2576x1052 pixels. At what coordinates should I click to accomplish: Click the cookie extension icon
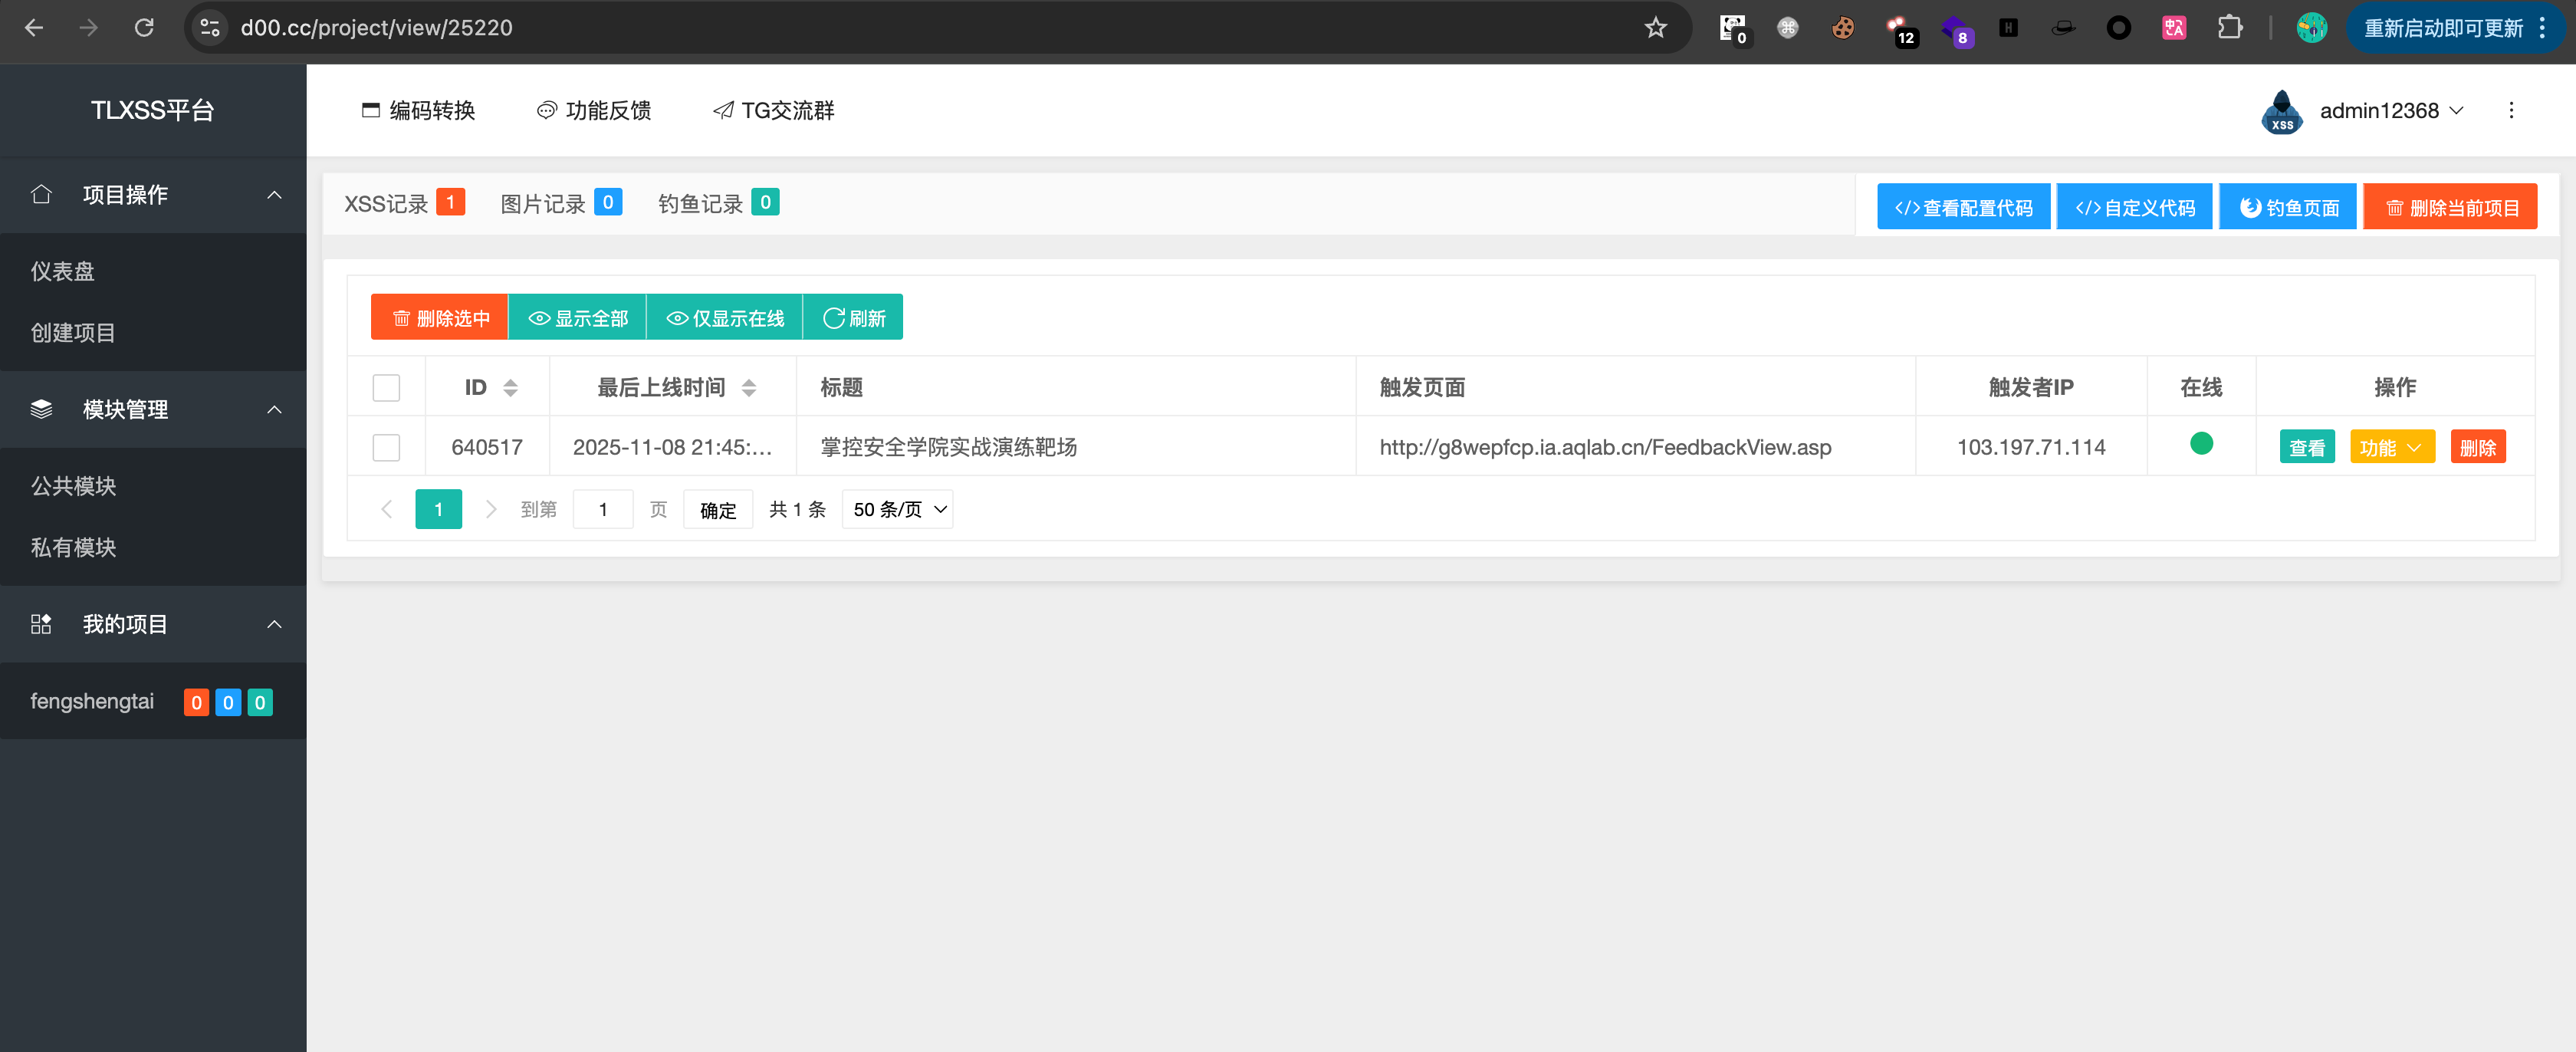point(1842,28)
